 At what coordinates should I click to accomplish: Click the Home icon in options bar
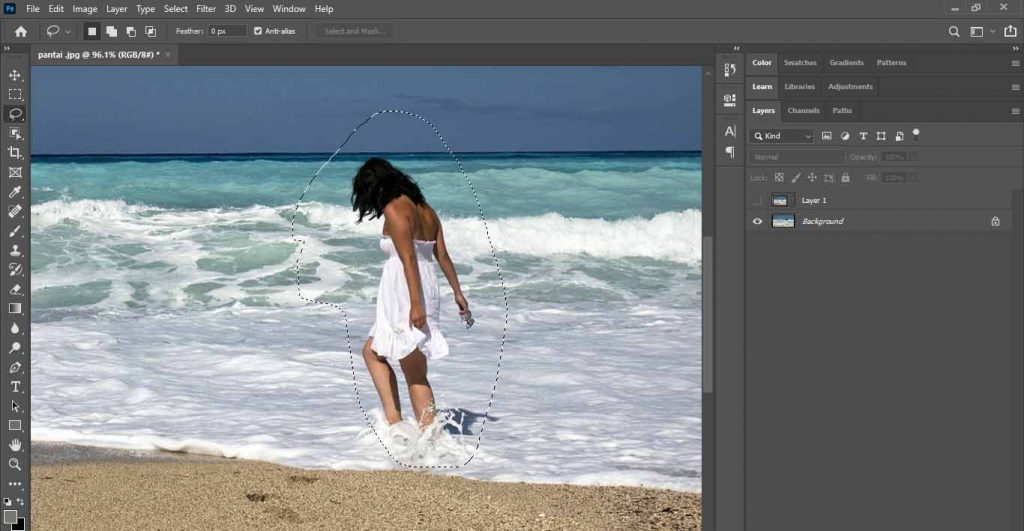coord(21,31)
